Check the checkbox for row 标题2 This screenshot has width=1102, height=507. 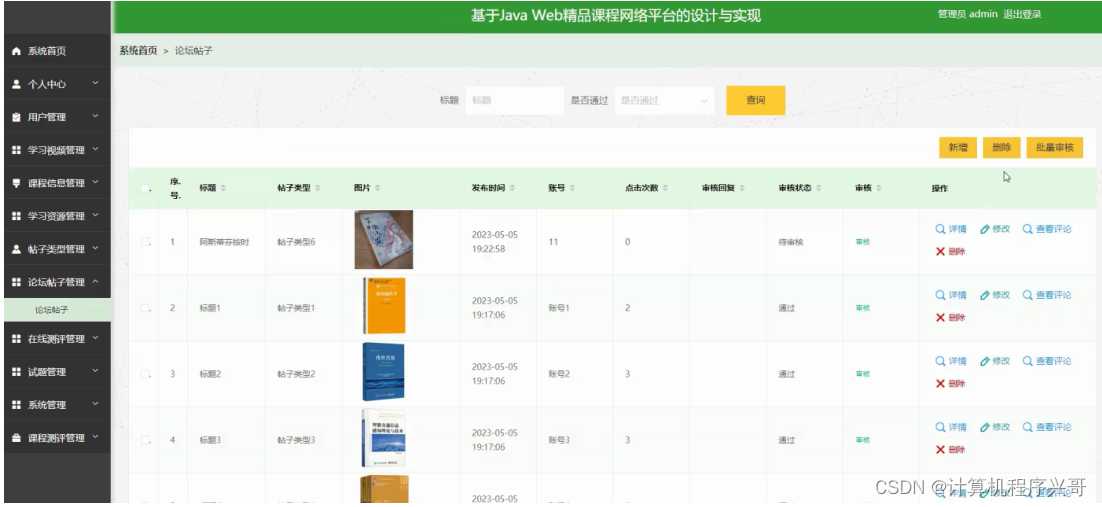pyautogui.click(x=145, y=374)
